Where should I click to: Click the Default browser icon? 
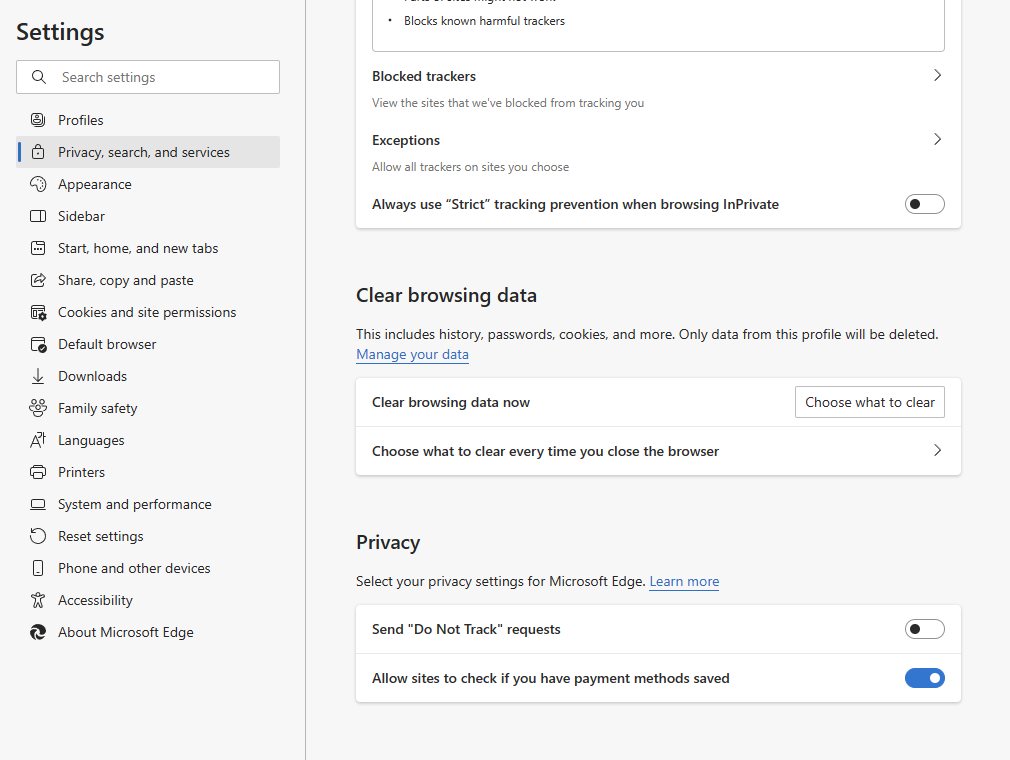(x=38, y=345)
